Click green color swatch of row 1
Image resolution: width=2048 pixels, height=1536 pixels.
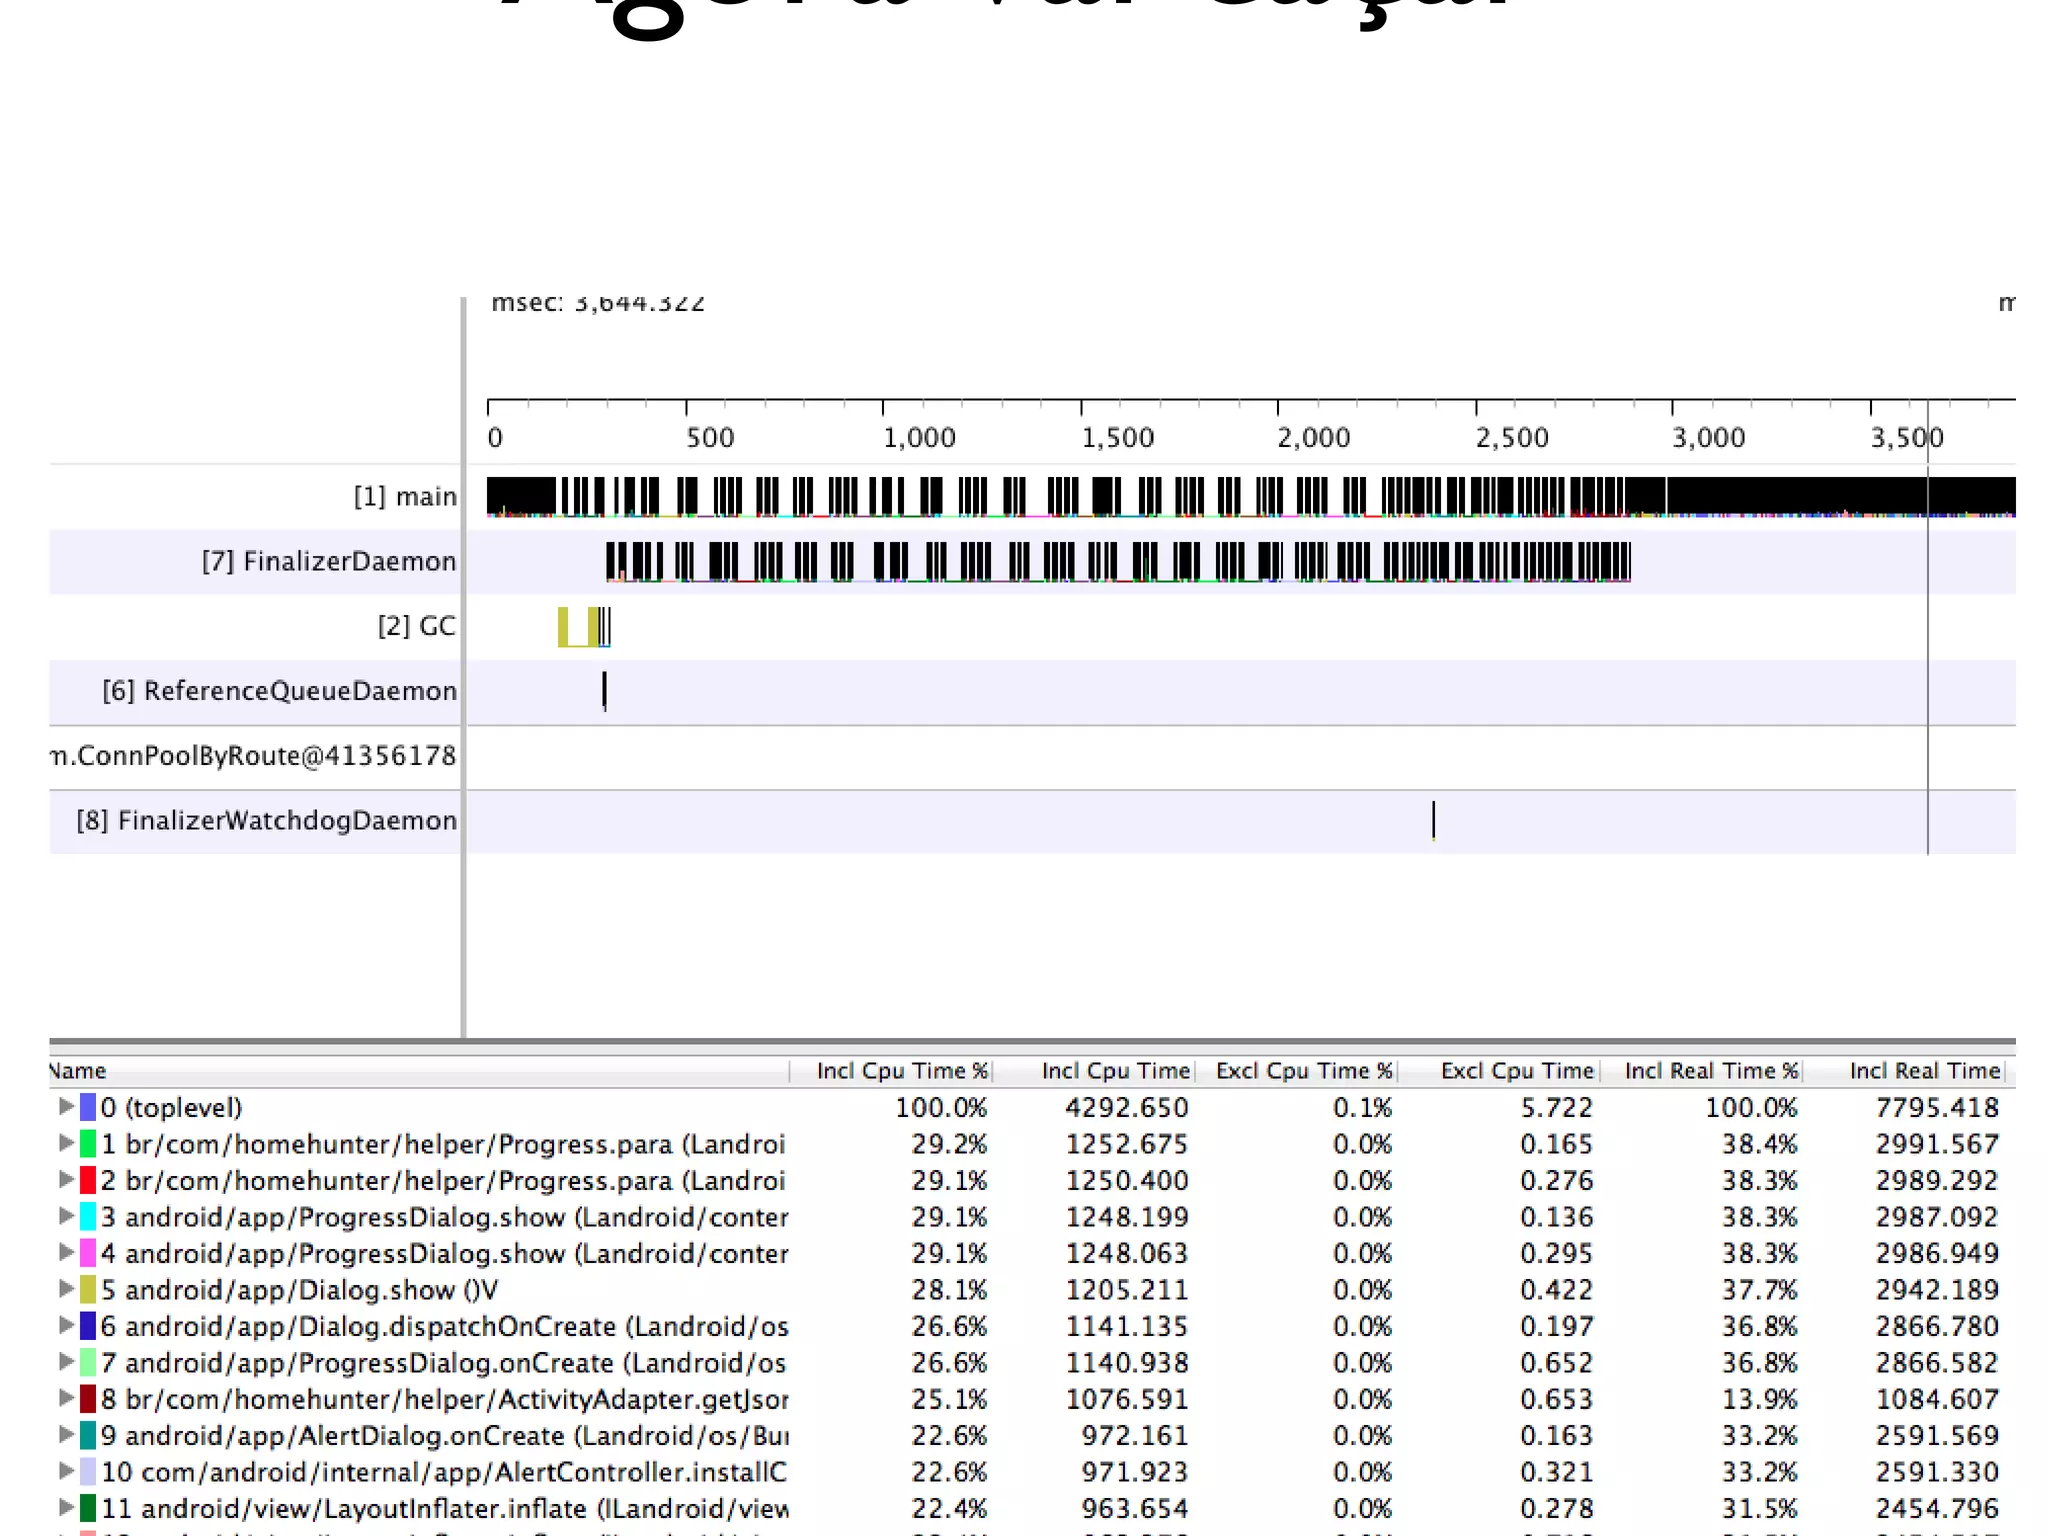pyautogui.click(x=88, y=1143)
